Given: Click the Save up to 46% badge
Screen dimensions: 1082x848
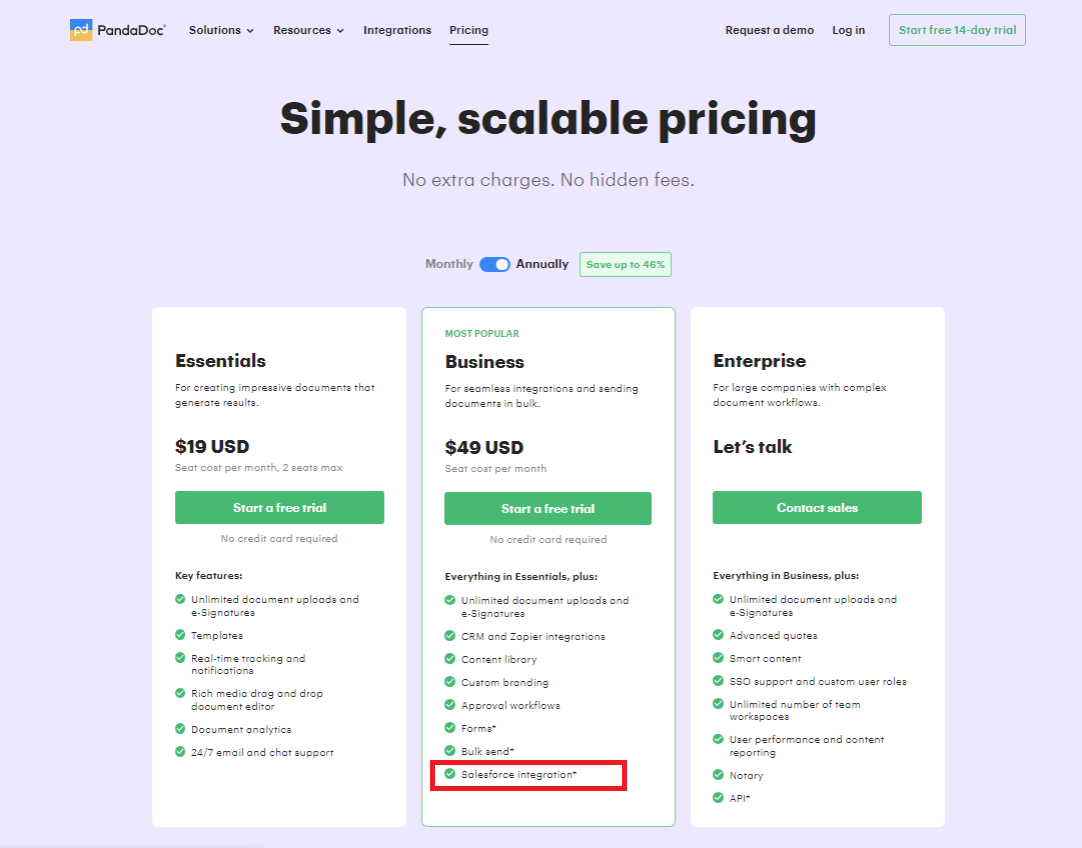Looking at the screenshot, I should pyautogui.click(x=625, y=265).
